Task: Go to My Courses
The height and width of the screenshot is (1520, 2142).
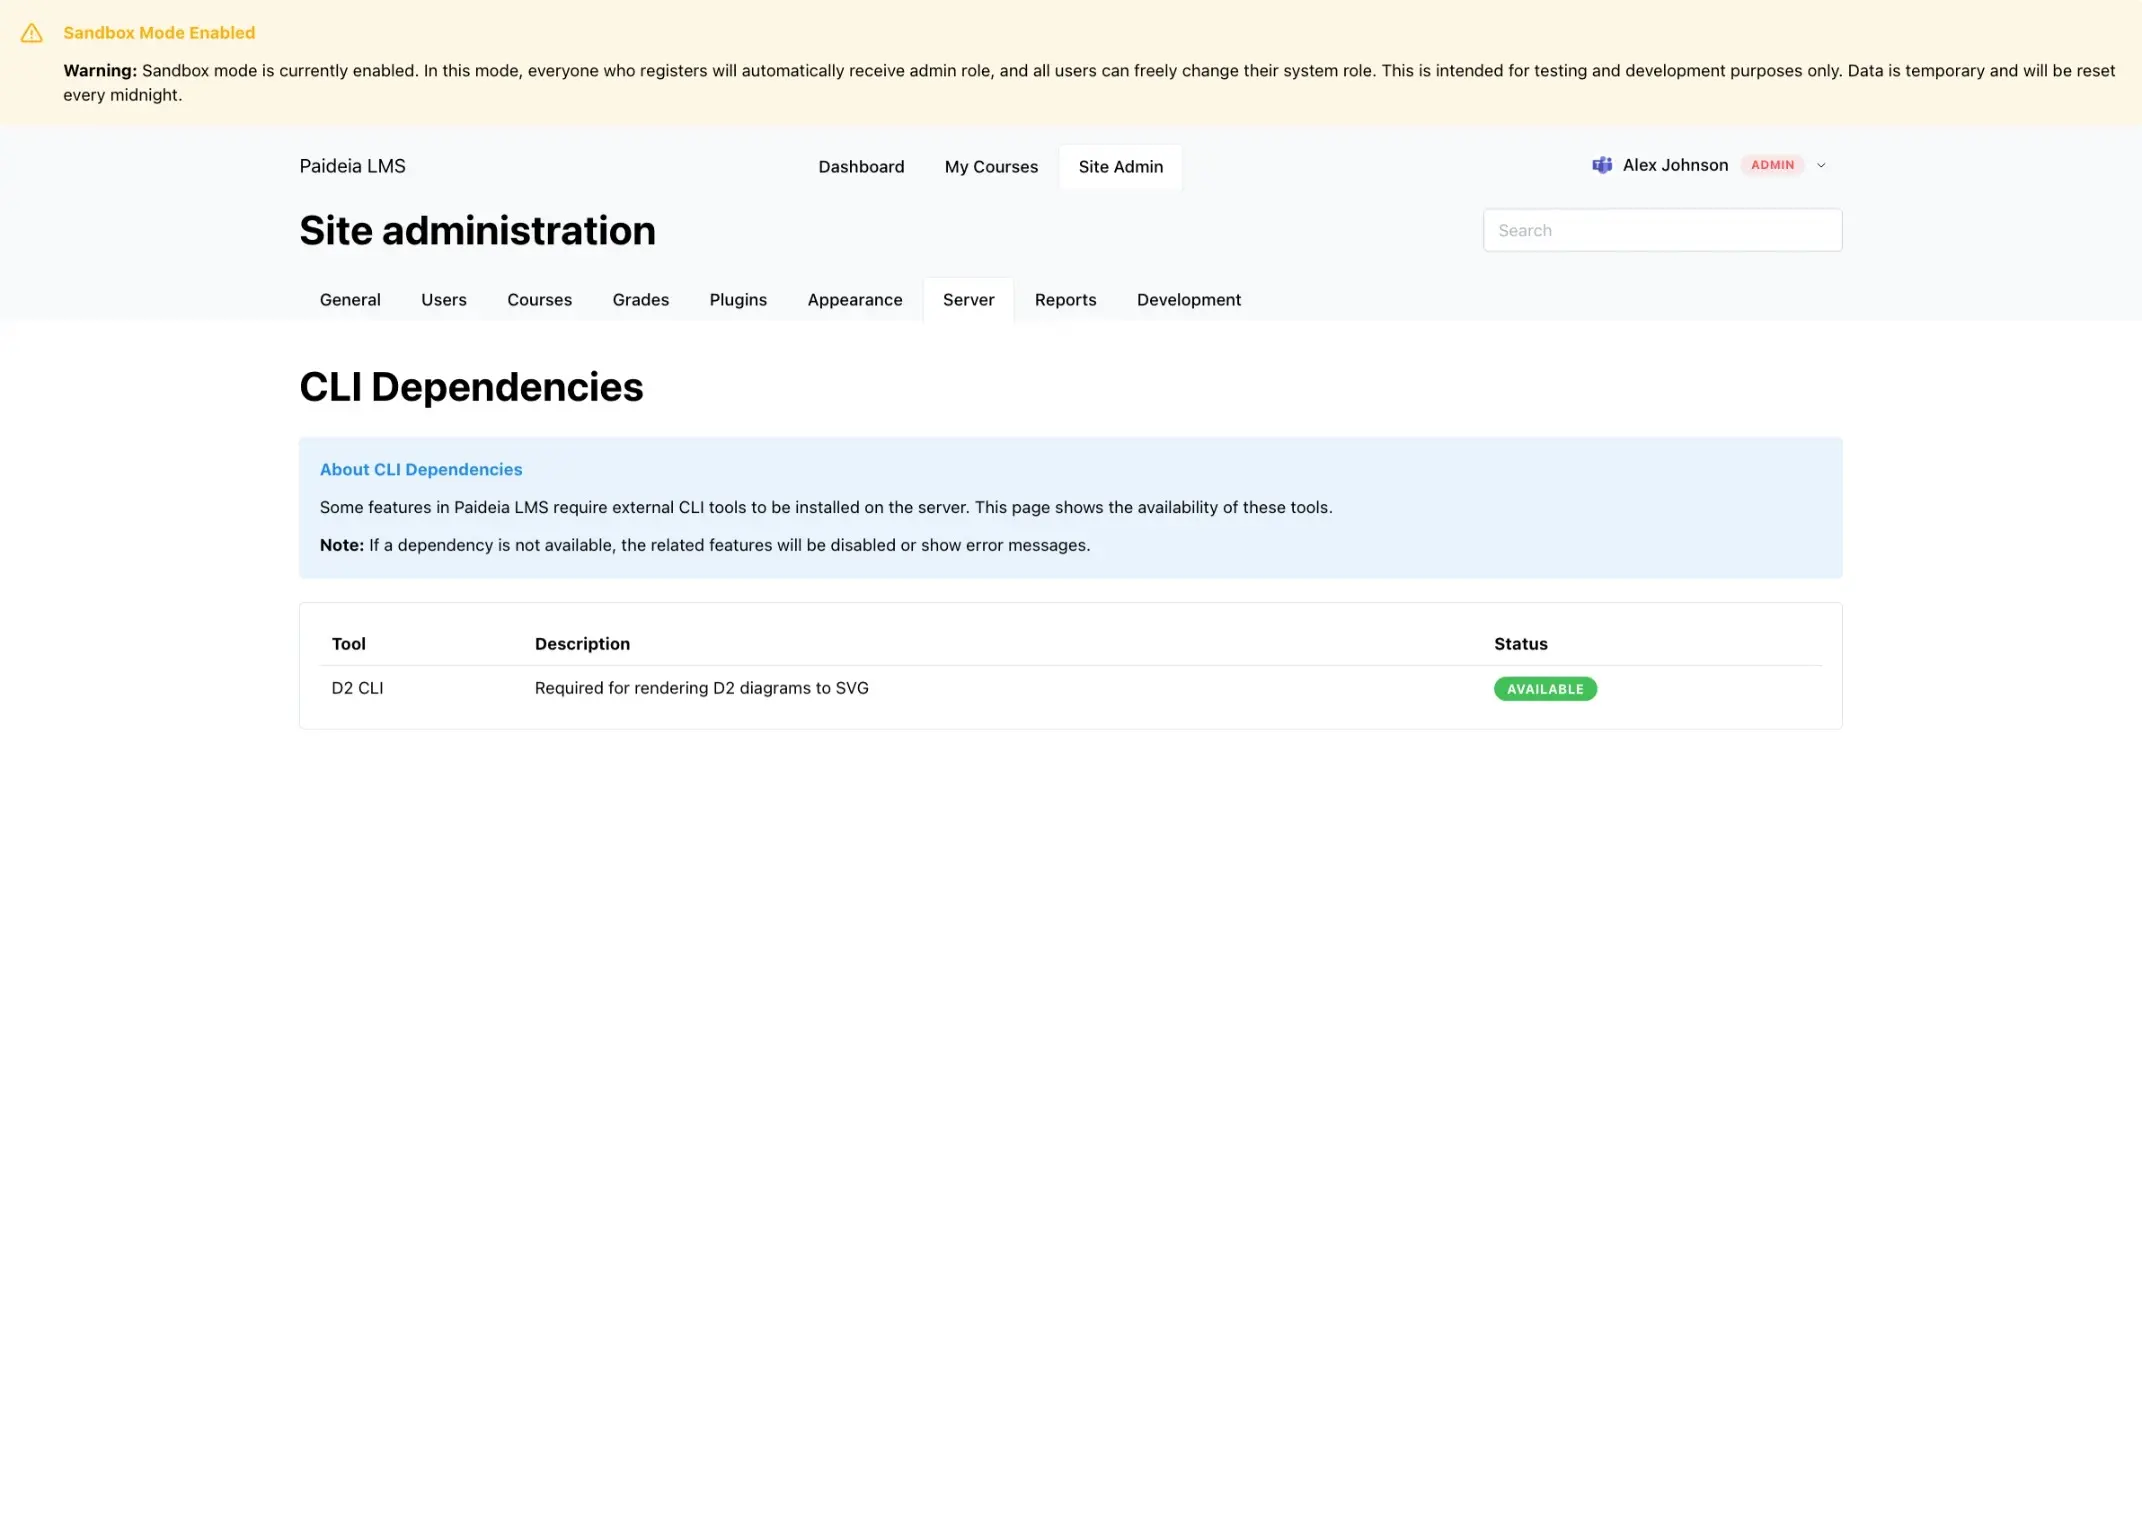Action: (x=990, y=167)
